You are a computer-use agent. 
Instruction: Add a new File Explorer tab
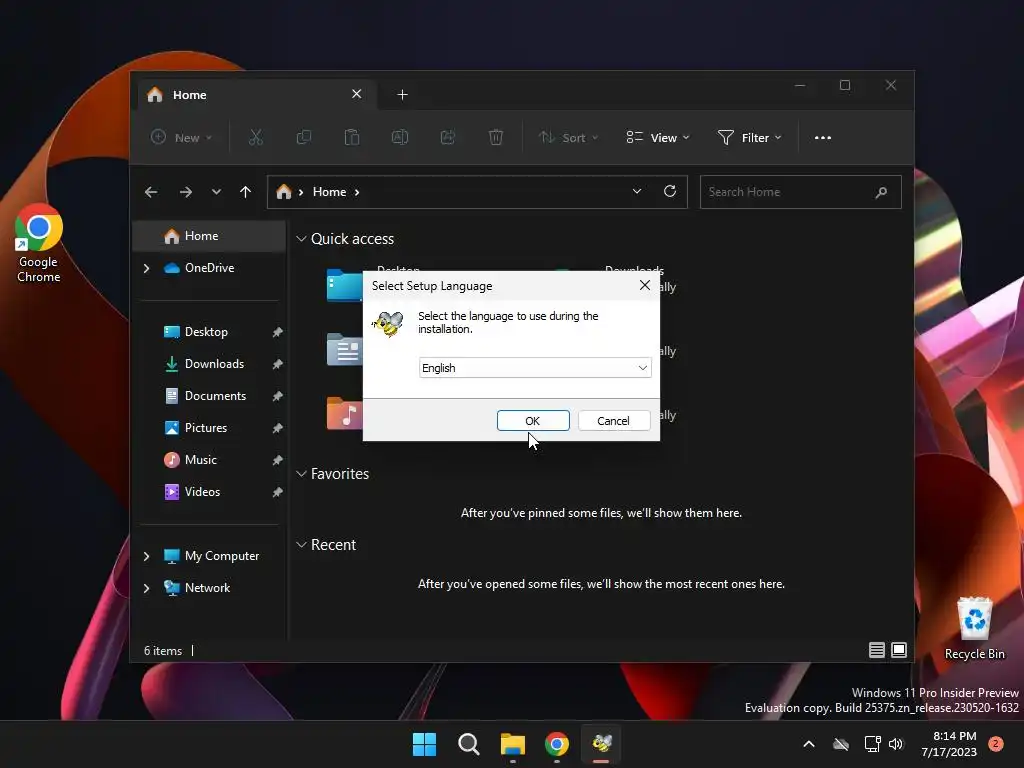click(x=402, y=95)
